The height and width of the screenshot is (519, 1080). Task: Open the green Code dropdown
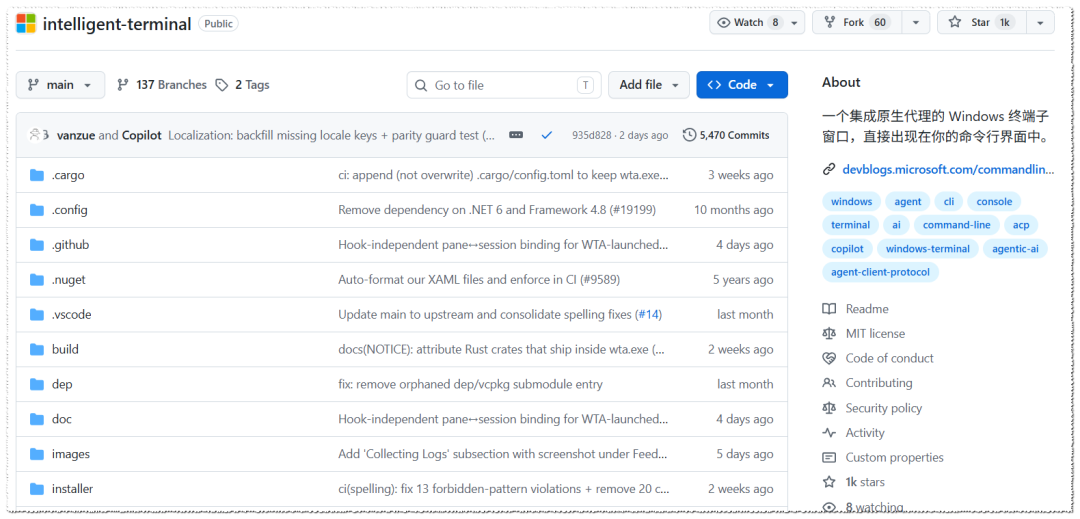[x=742, y=85]
